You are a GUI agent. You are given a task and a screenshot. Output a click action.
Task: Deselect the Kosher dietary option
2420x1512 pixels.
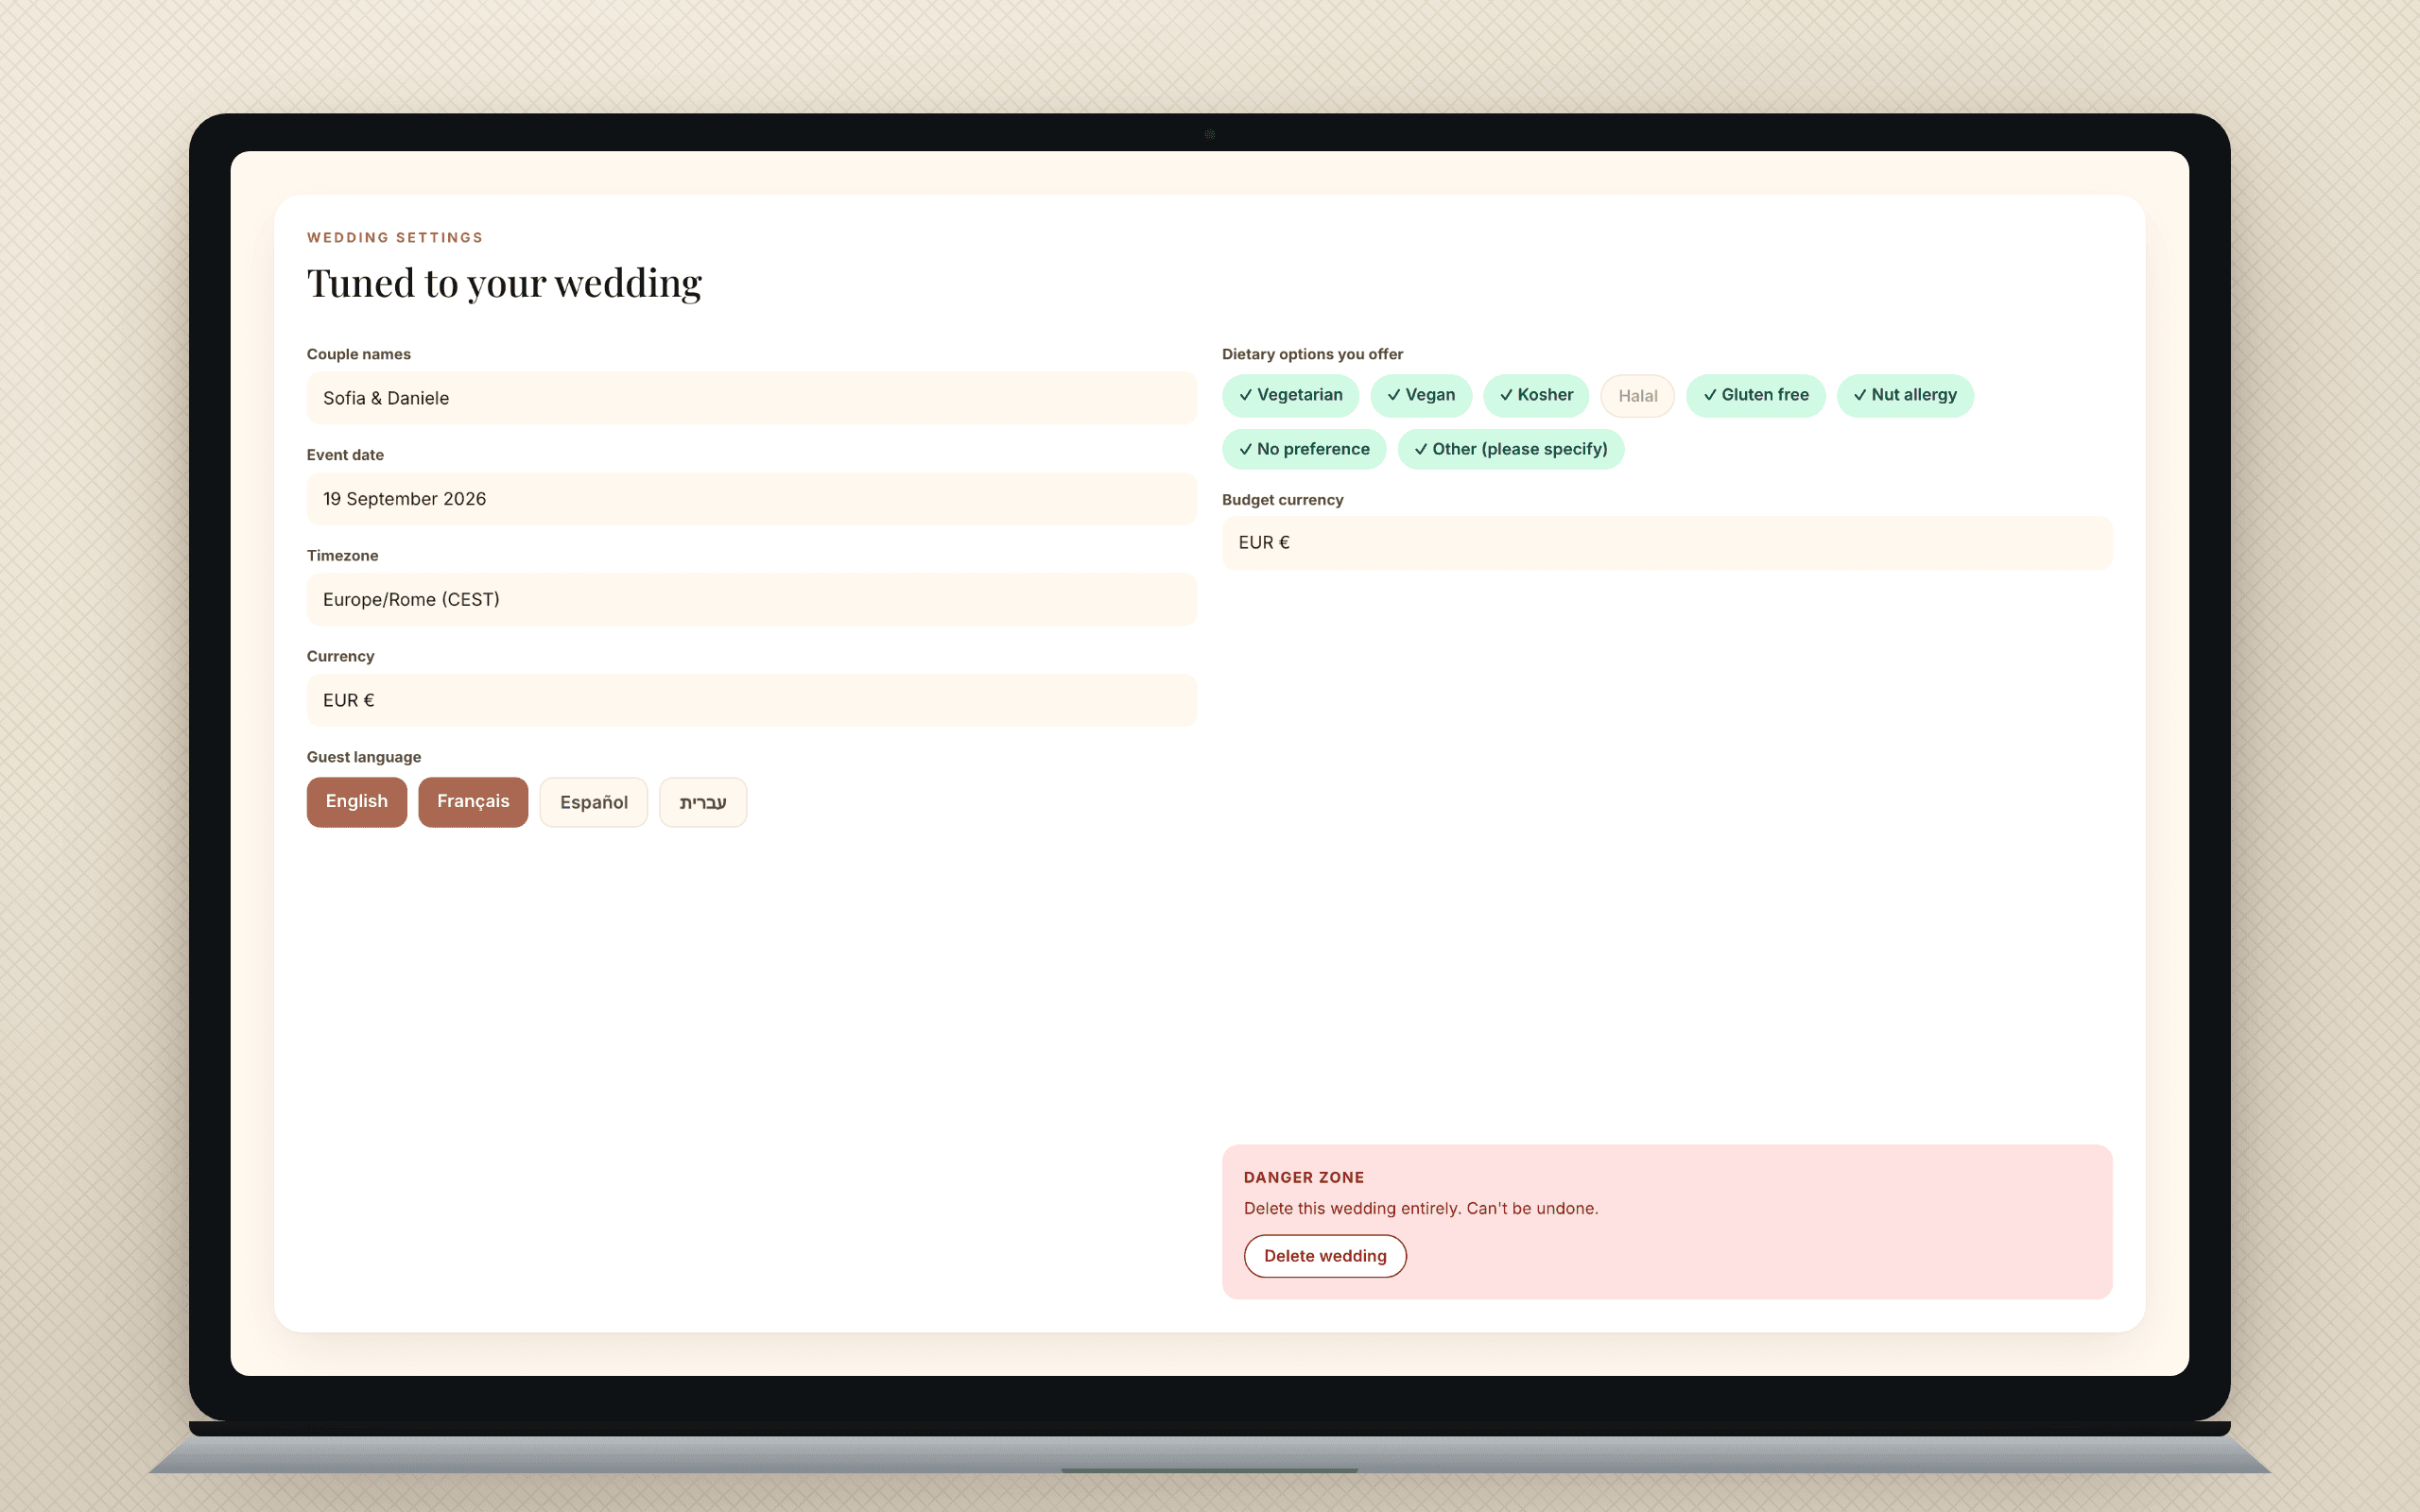tap(1535, 395)
